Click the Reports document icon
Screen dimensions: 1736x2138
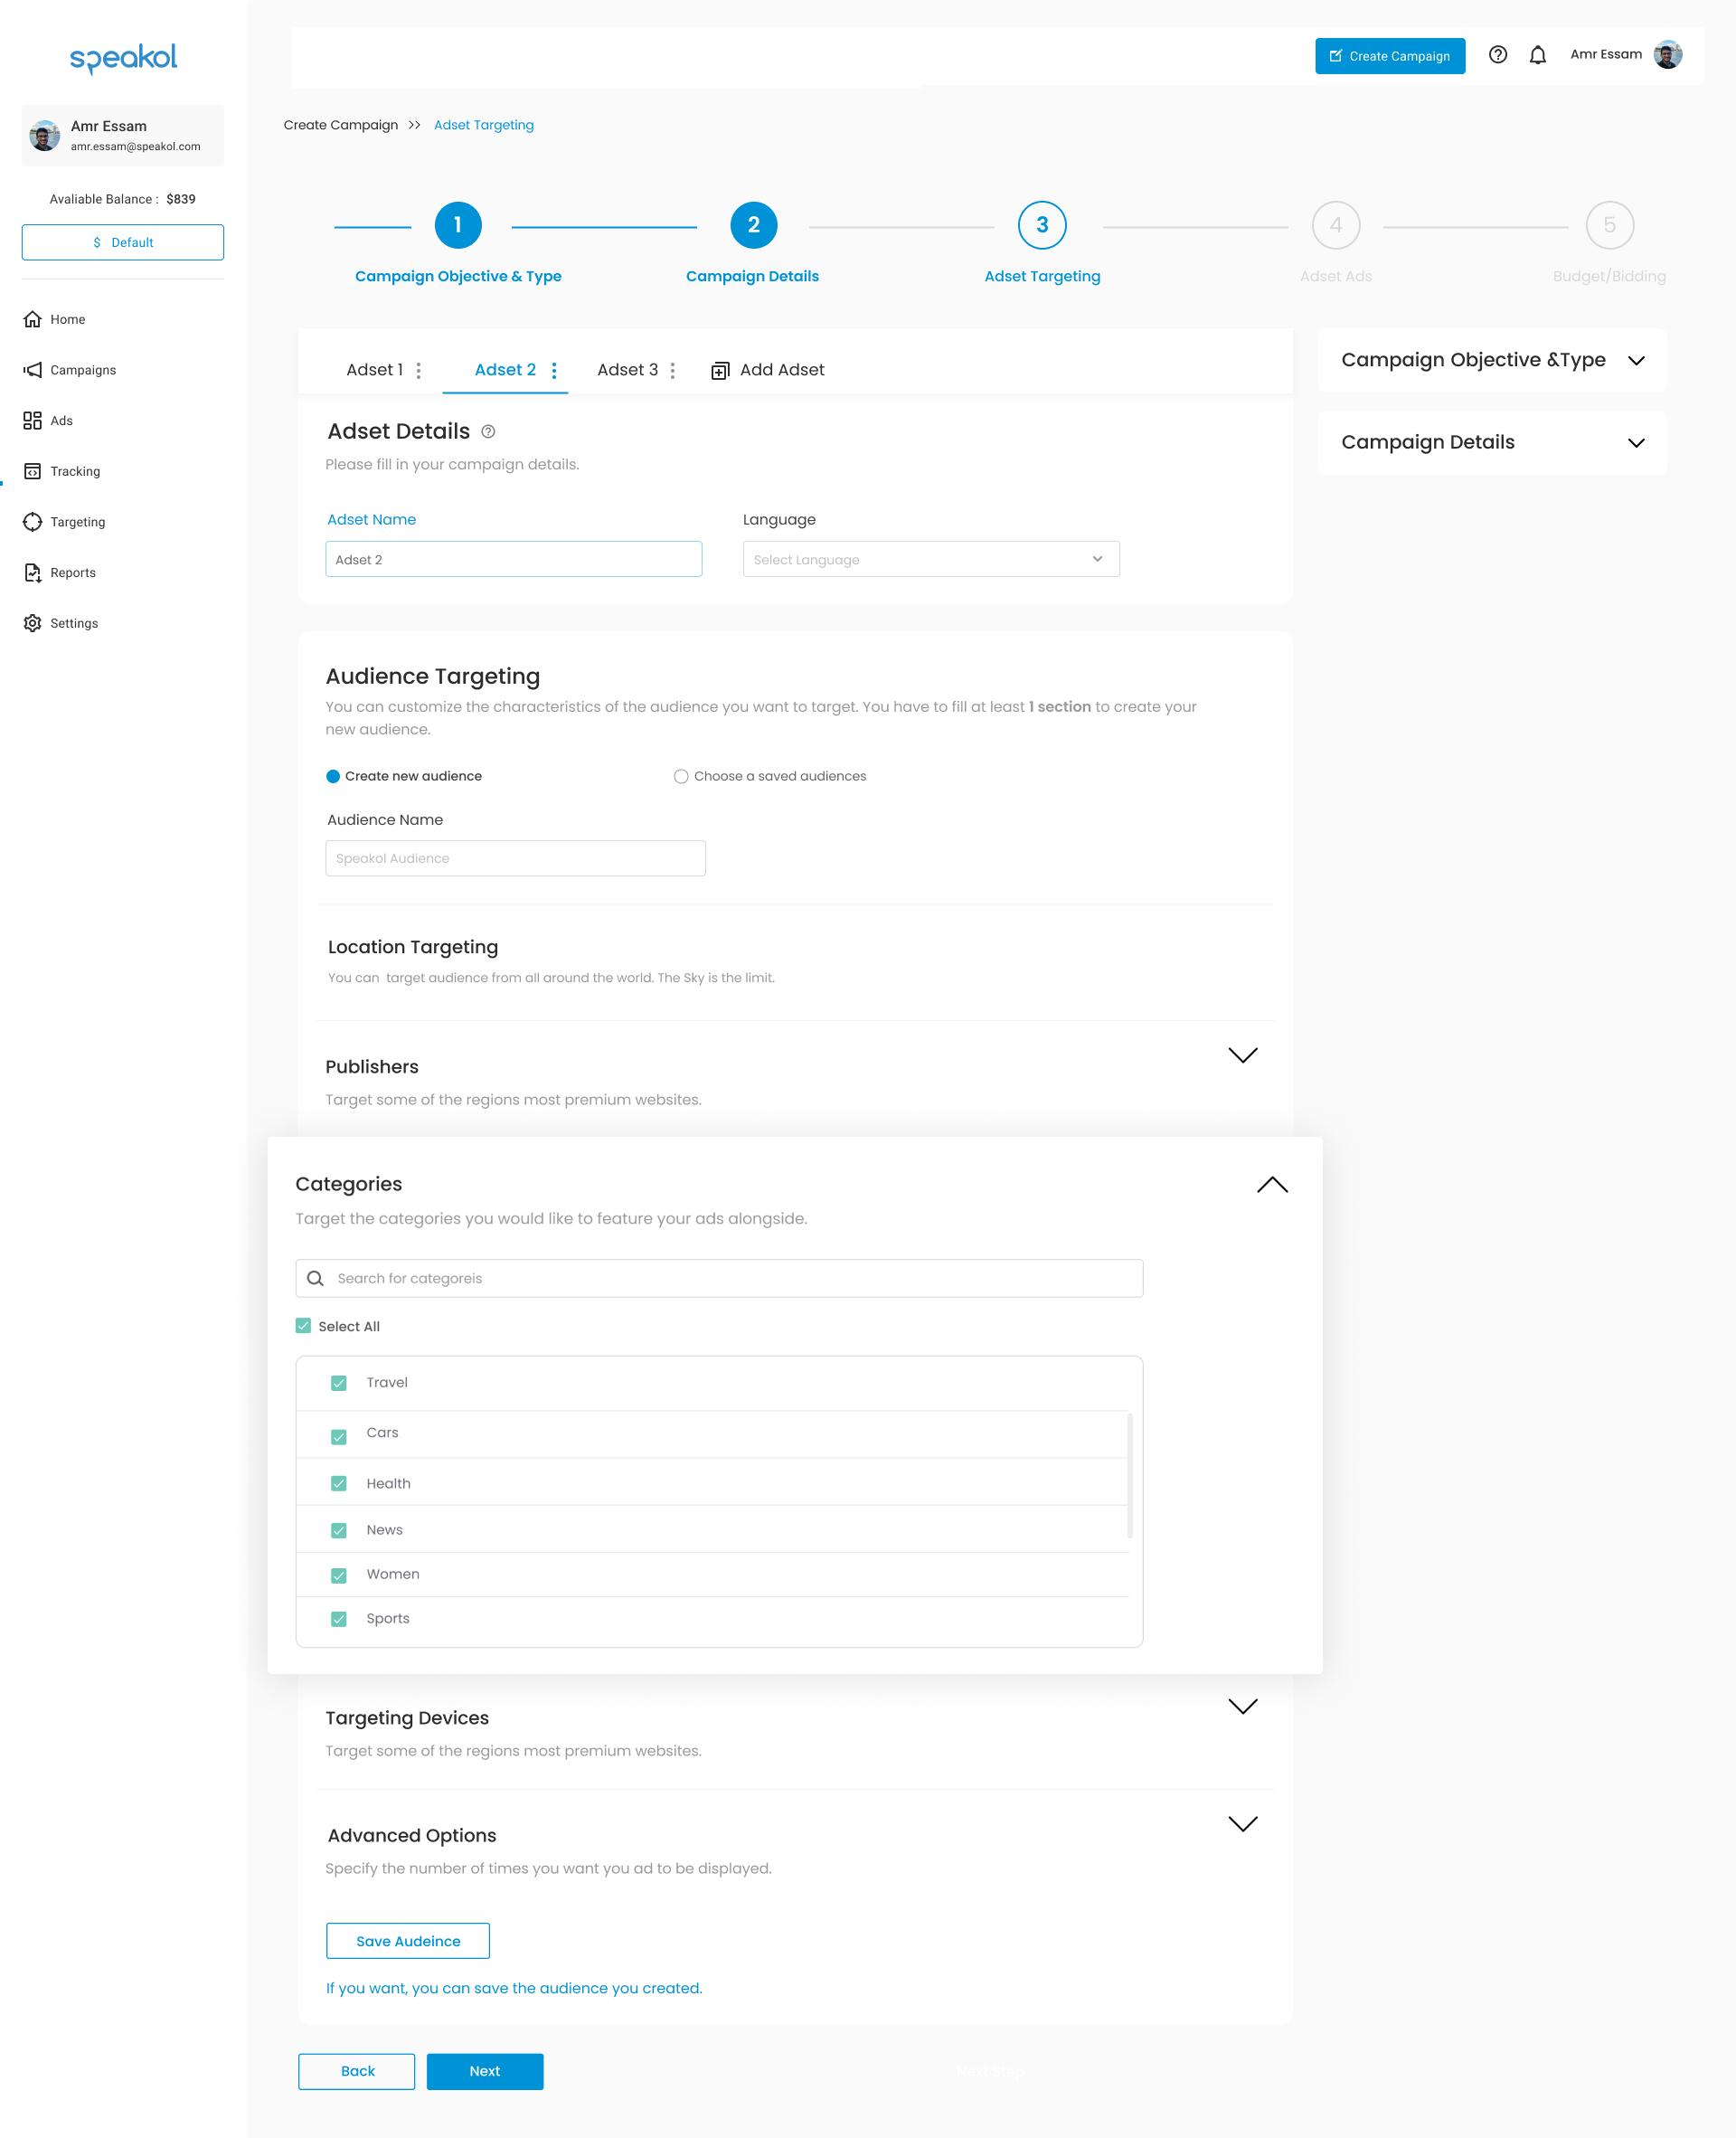click(x=32, y=573)
